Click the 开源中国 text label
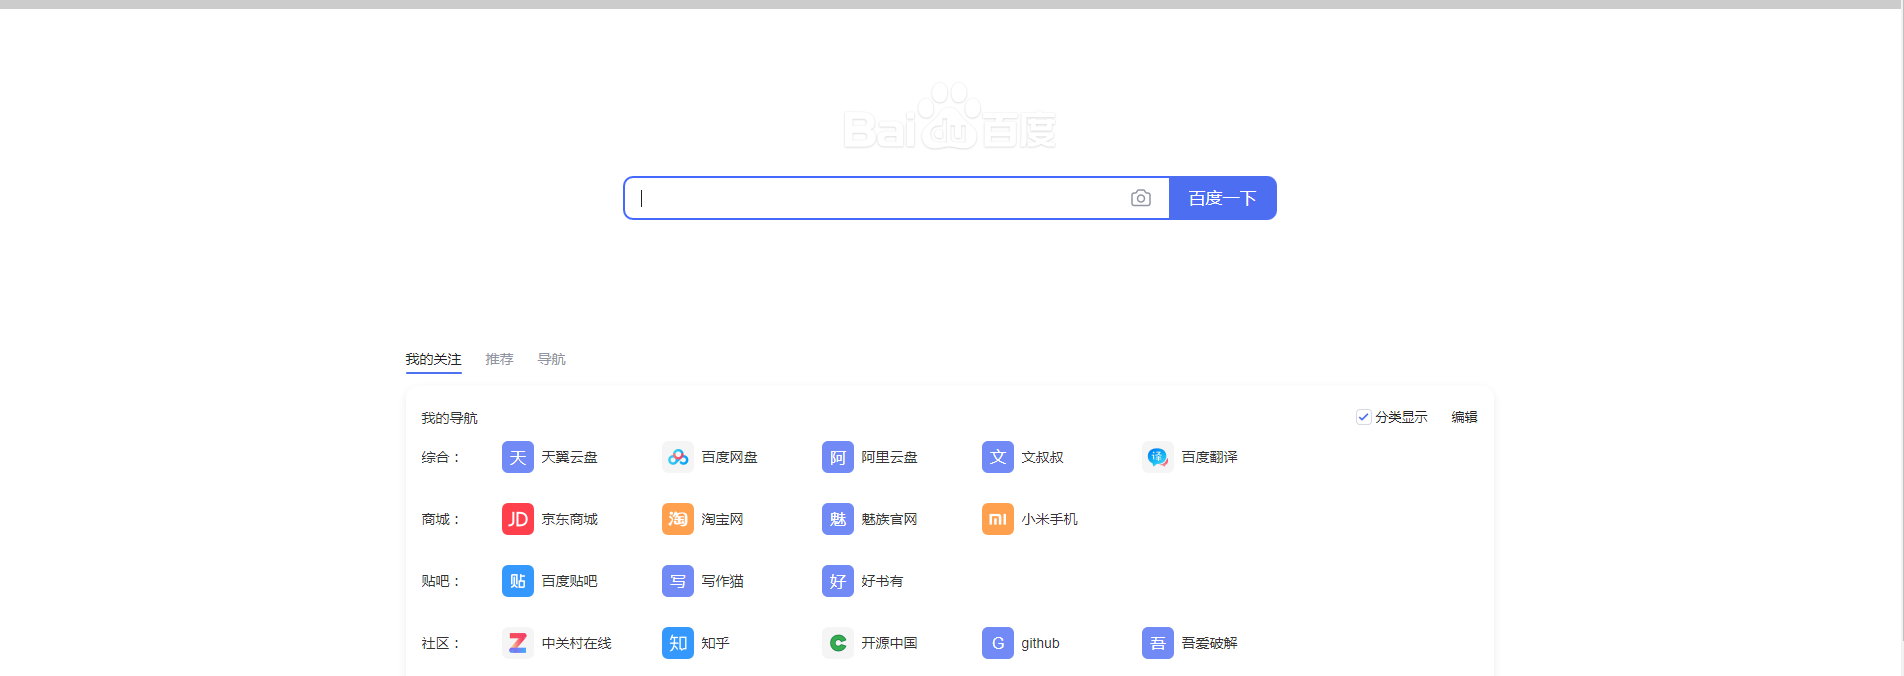Viewport: 1904px width, 676px height. click(889, 643)
